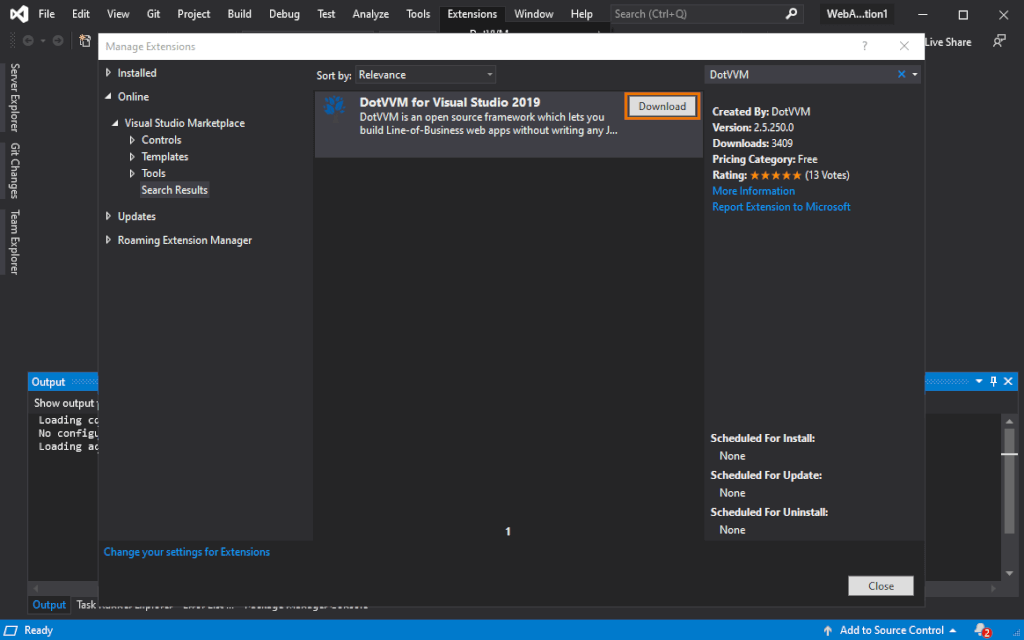Viewport: 1024px width, 640px height.
Task: Click the Manage Extensions help question mark
Action: (x=865, y=46)
